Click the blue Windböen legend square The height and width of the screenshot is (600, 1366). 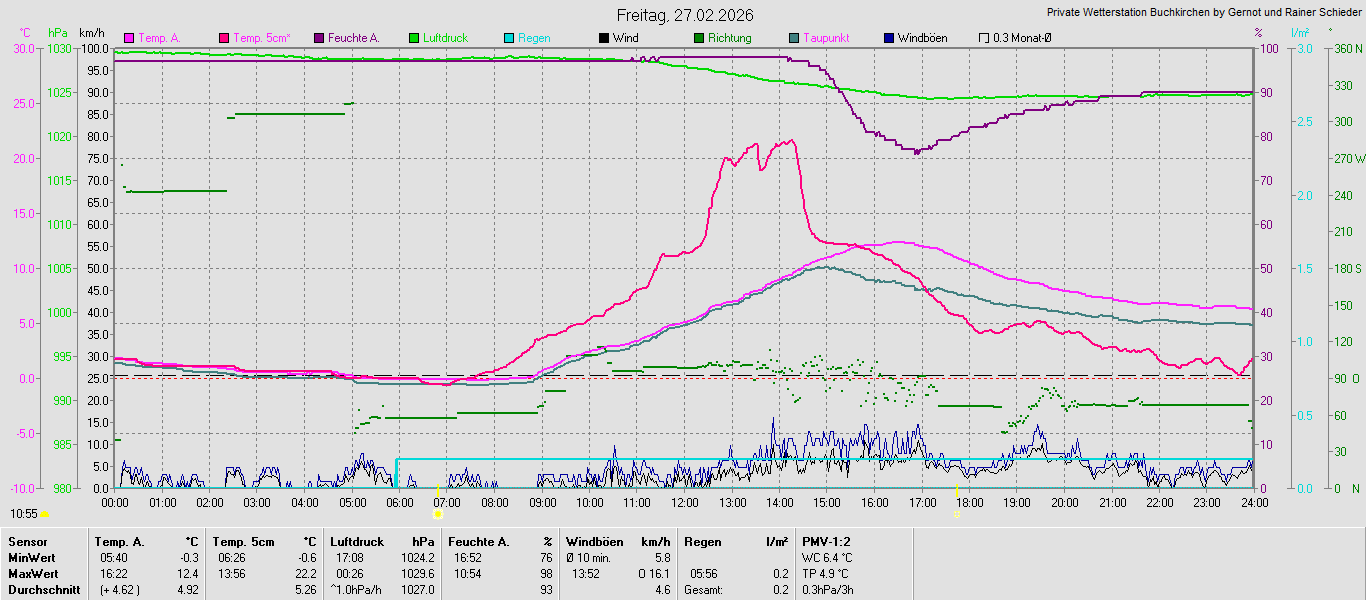pyautogui.click(x=888, y=38)
